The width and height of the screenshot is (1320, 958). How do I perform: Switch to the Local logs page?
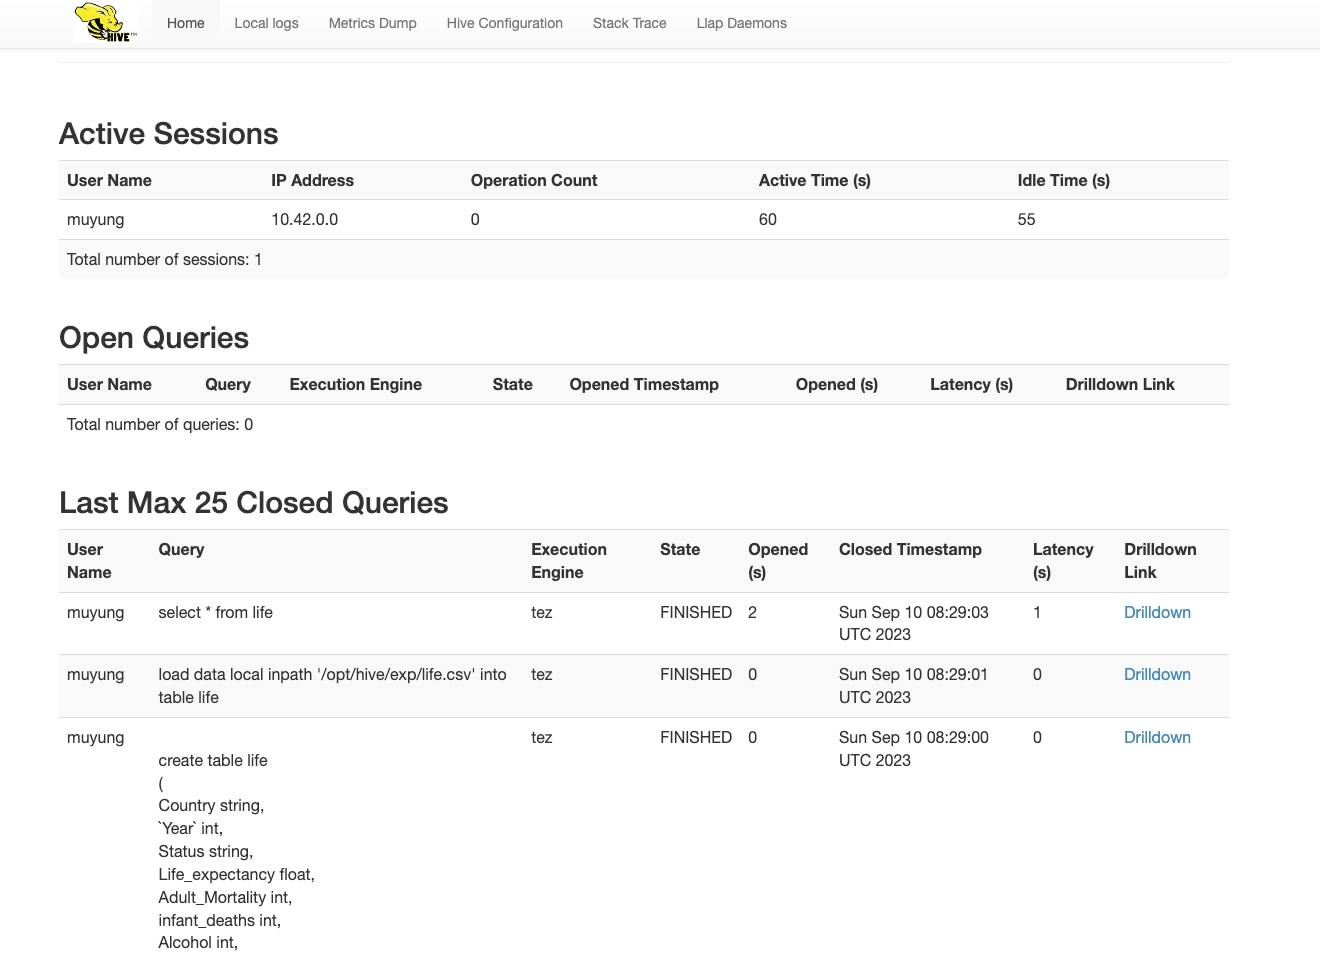266,23
